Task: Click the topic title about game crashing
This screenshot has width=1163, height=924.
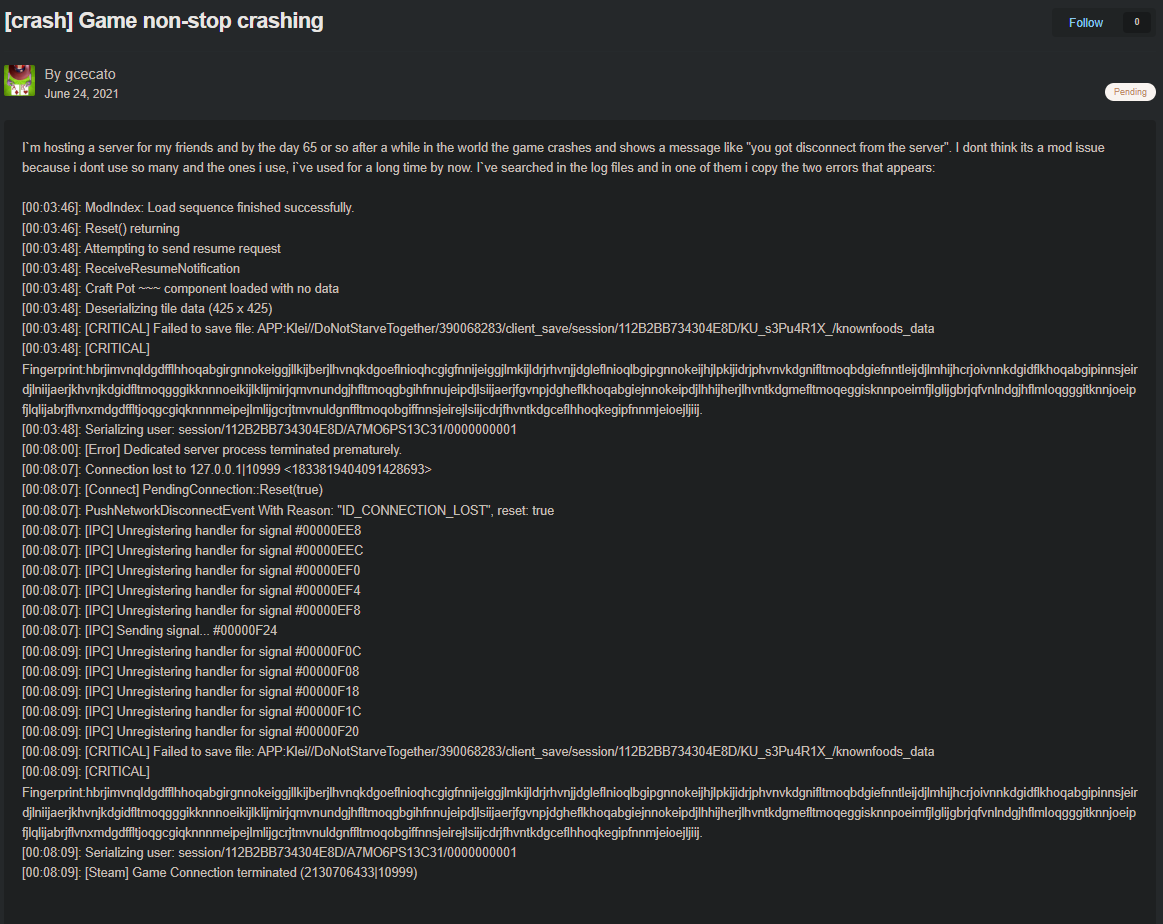Action: (163, 20)
